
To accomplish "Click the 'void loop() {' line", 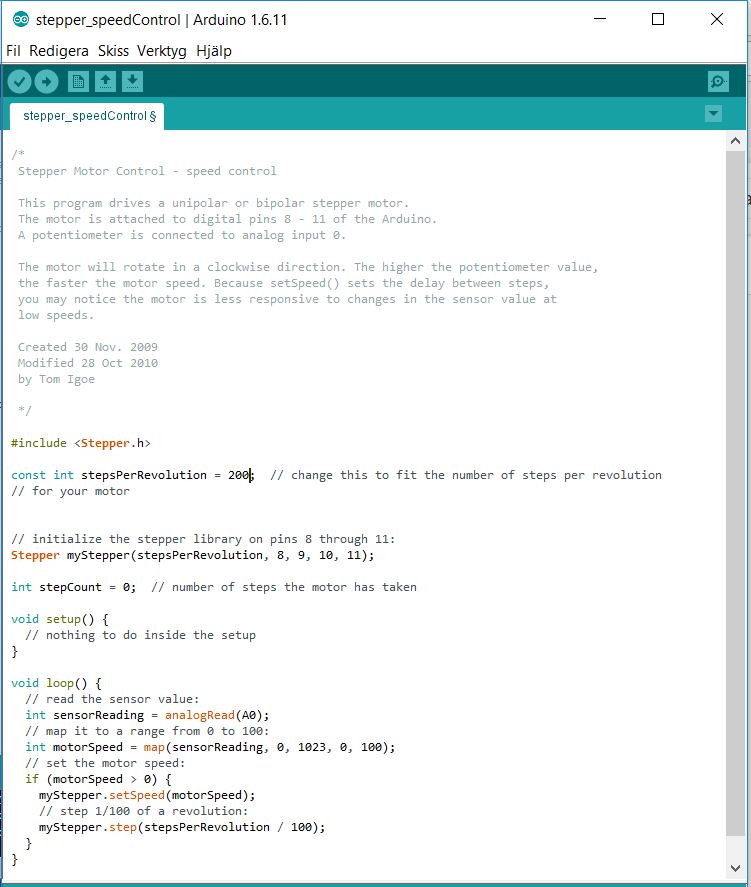I will (56, 683).
